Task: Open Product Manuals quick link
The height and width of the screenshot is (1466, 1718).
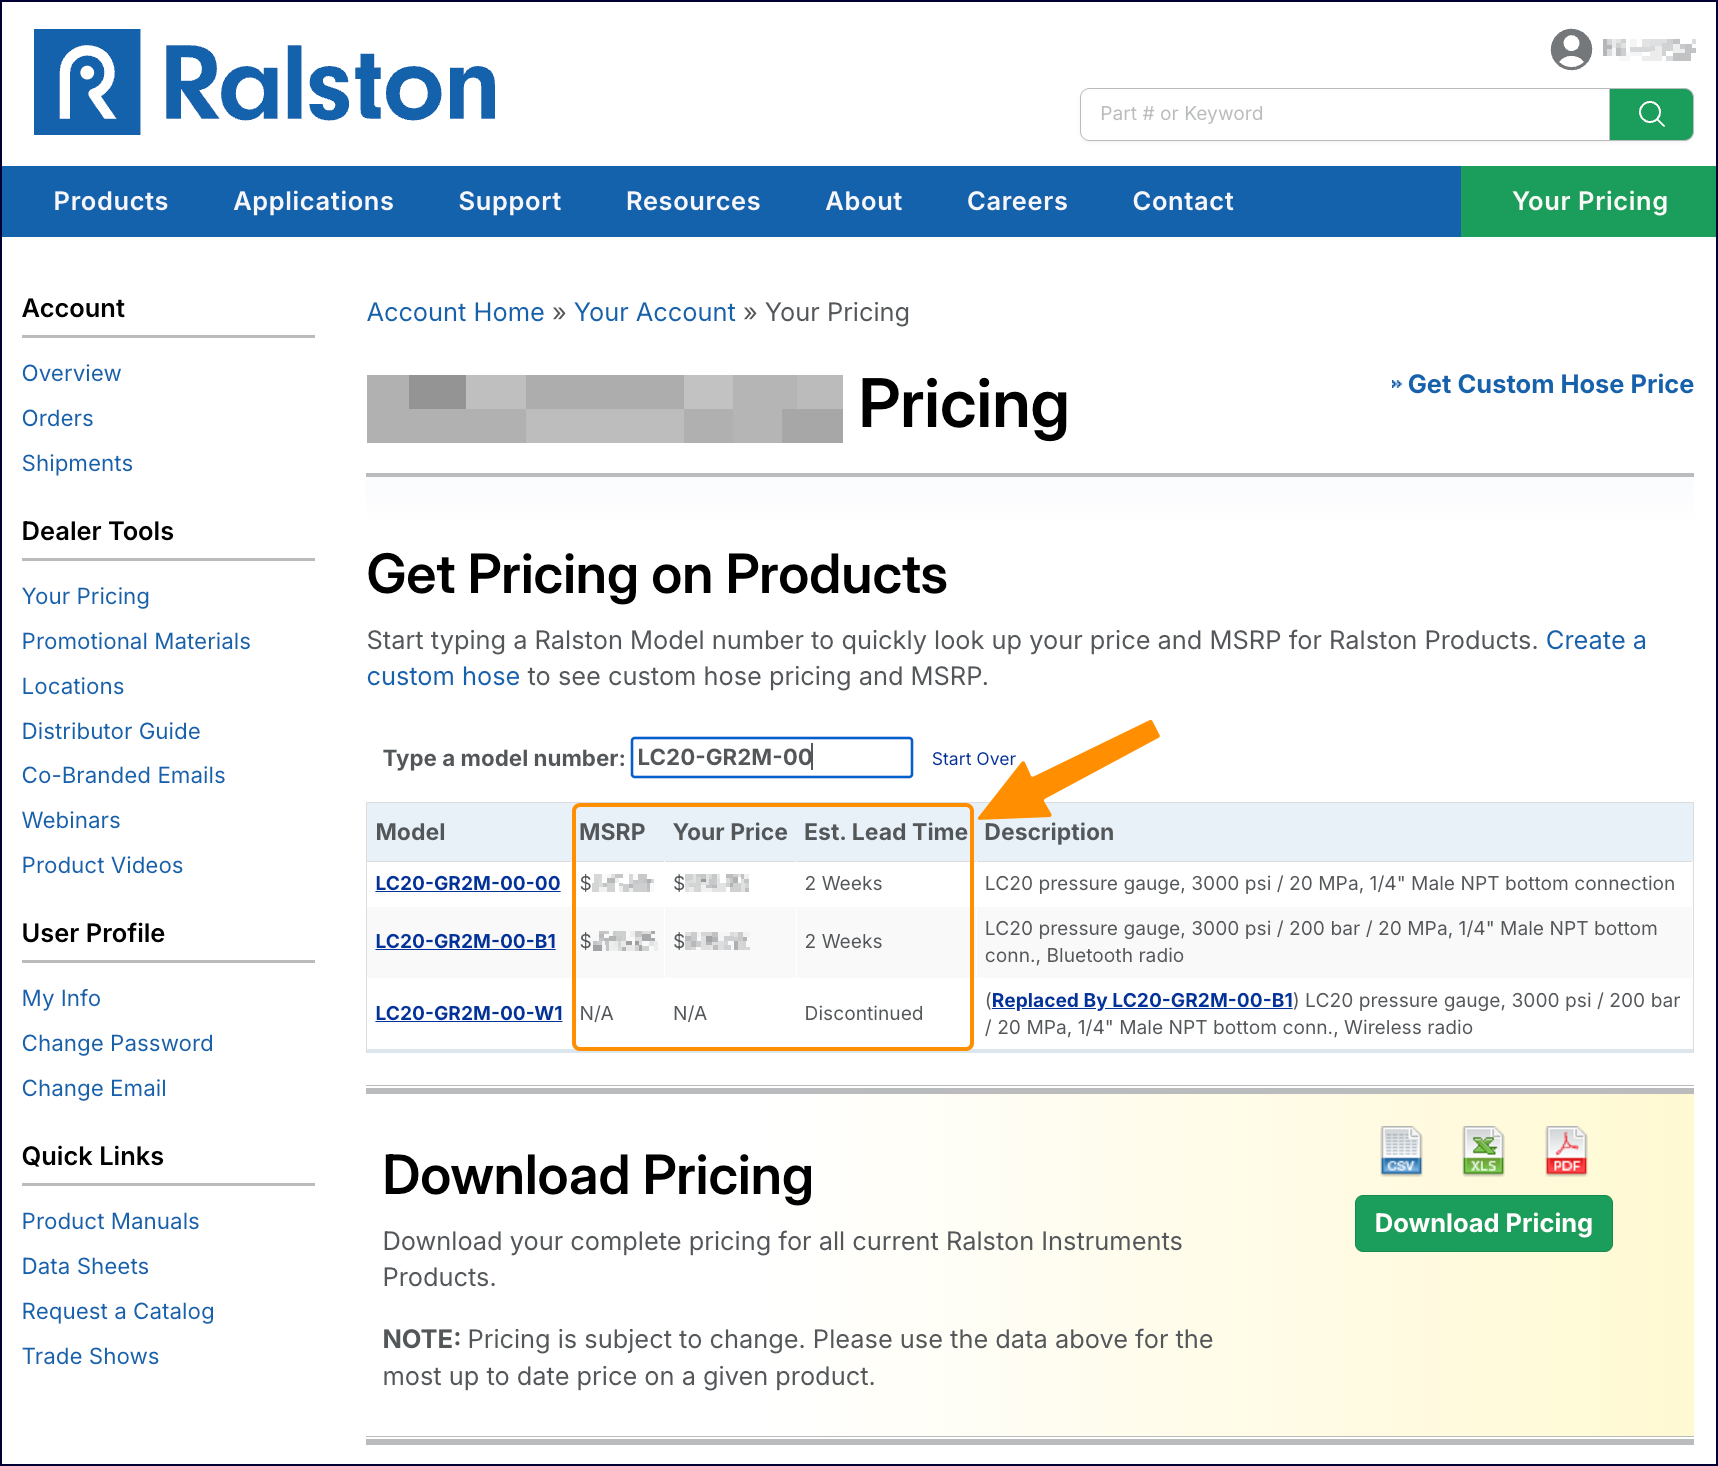Action: [x=110, y=1221]
